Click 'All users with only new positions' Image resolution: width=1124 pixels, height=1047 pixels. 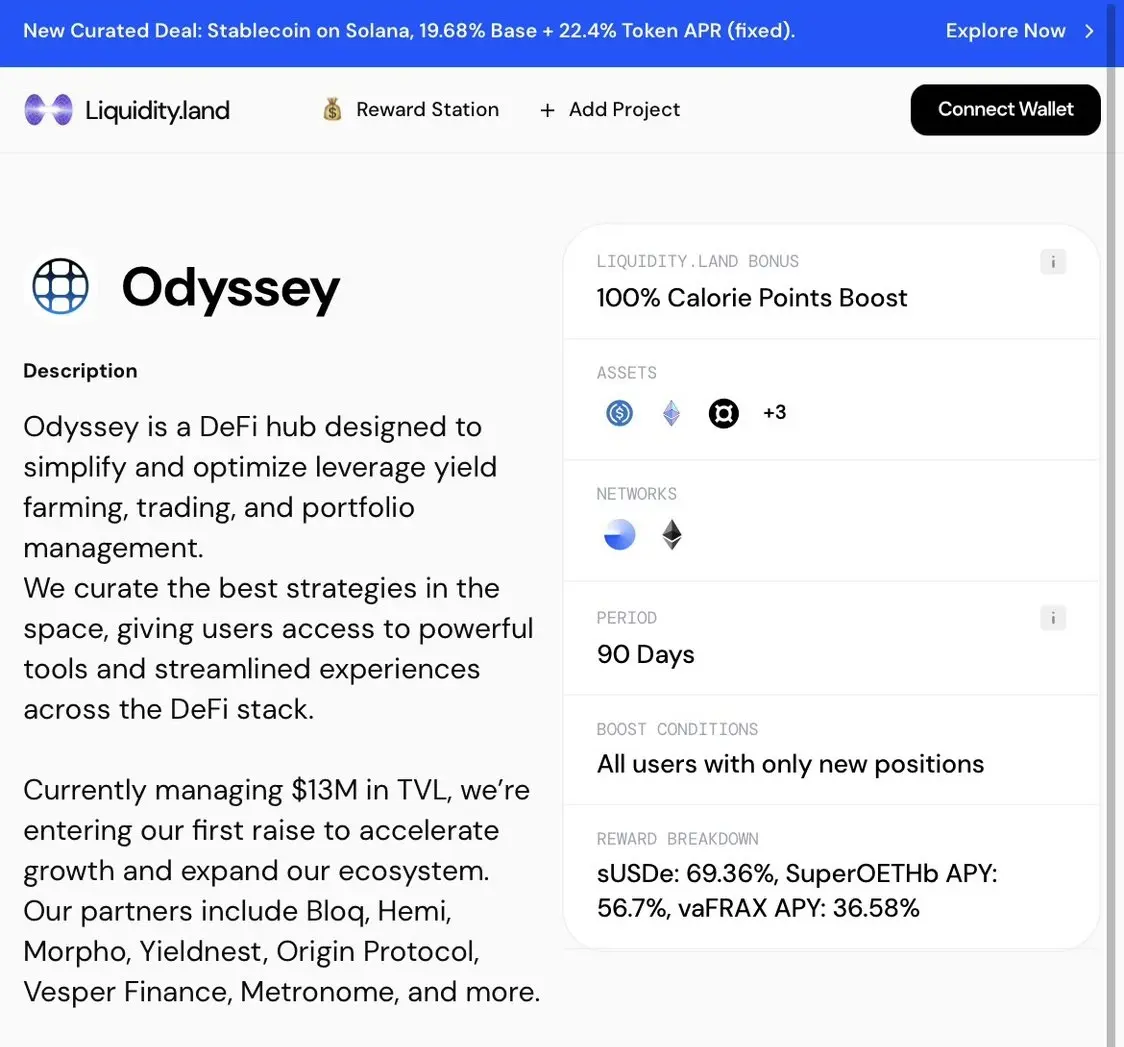790,764
